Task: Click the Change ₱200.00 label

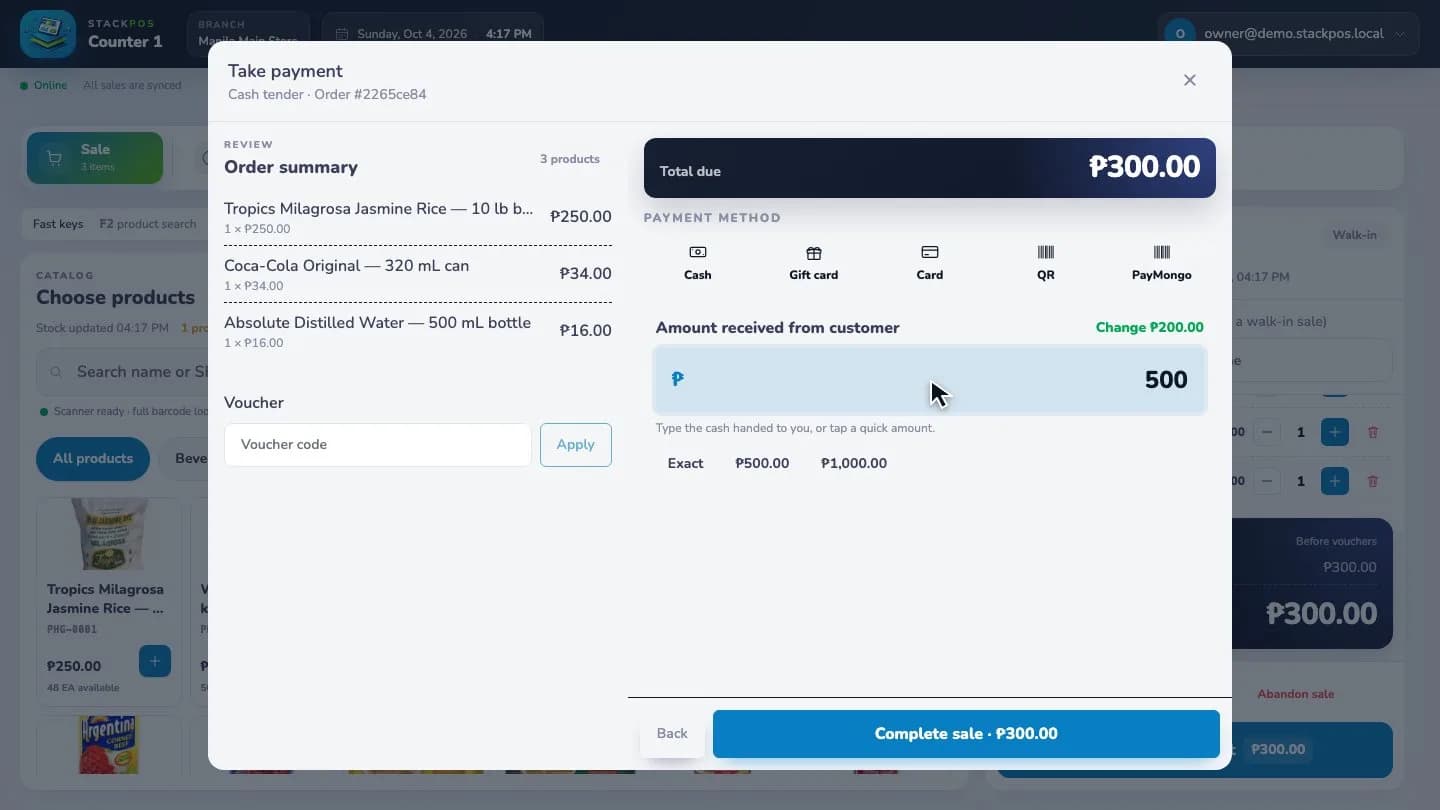Action: tap(1149, 327)
